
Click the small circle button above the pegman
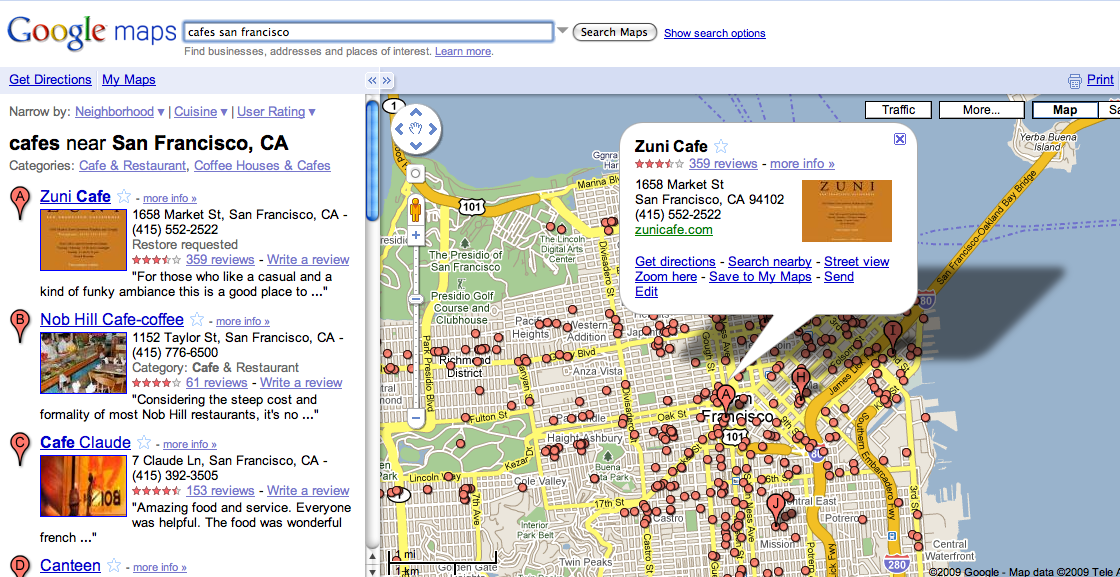[416, 174]
